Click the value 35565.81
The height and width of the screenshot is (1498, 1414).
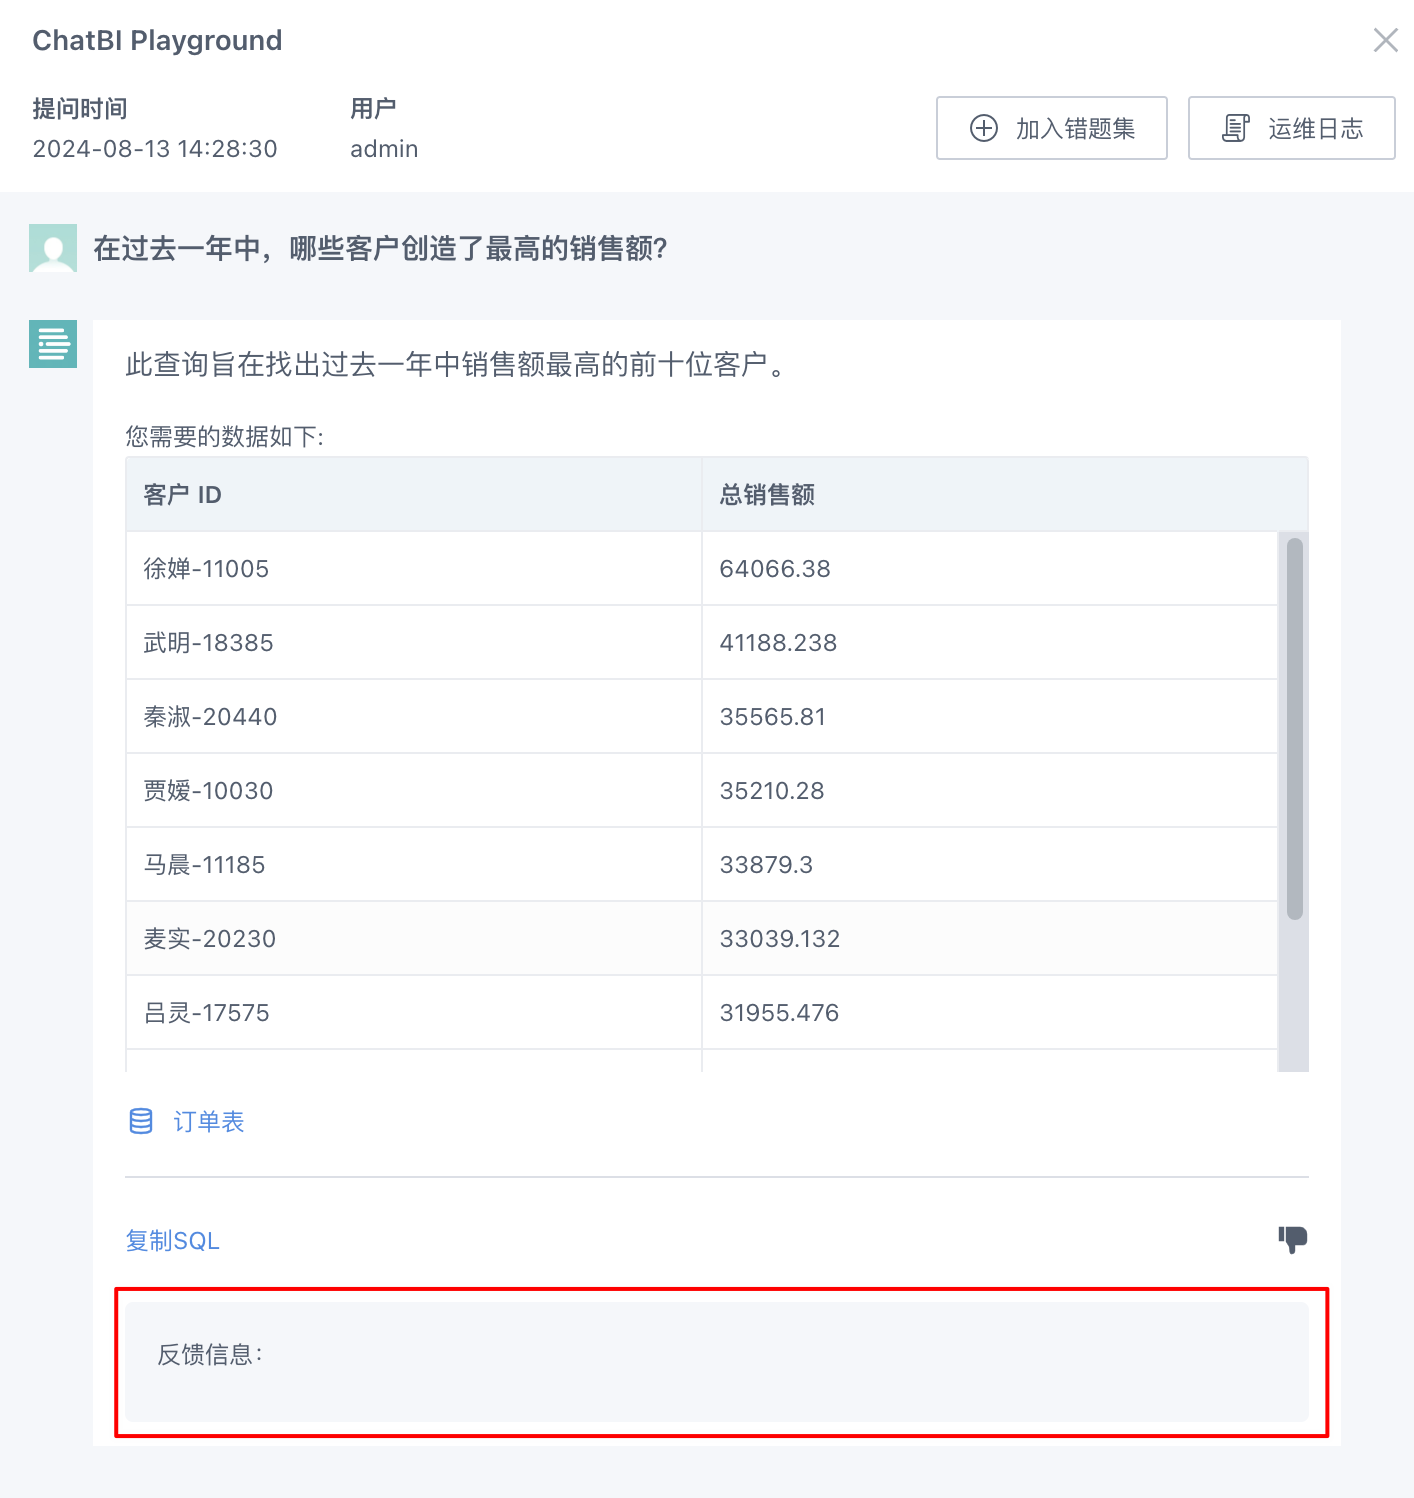point(773,717)
